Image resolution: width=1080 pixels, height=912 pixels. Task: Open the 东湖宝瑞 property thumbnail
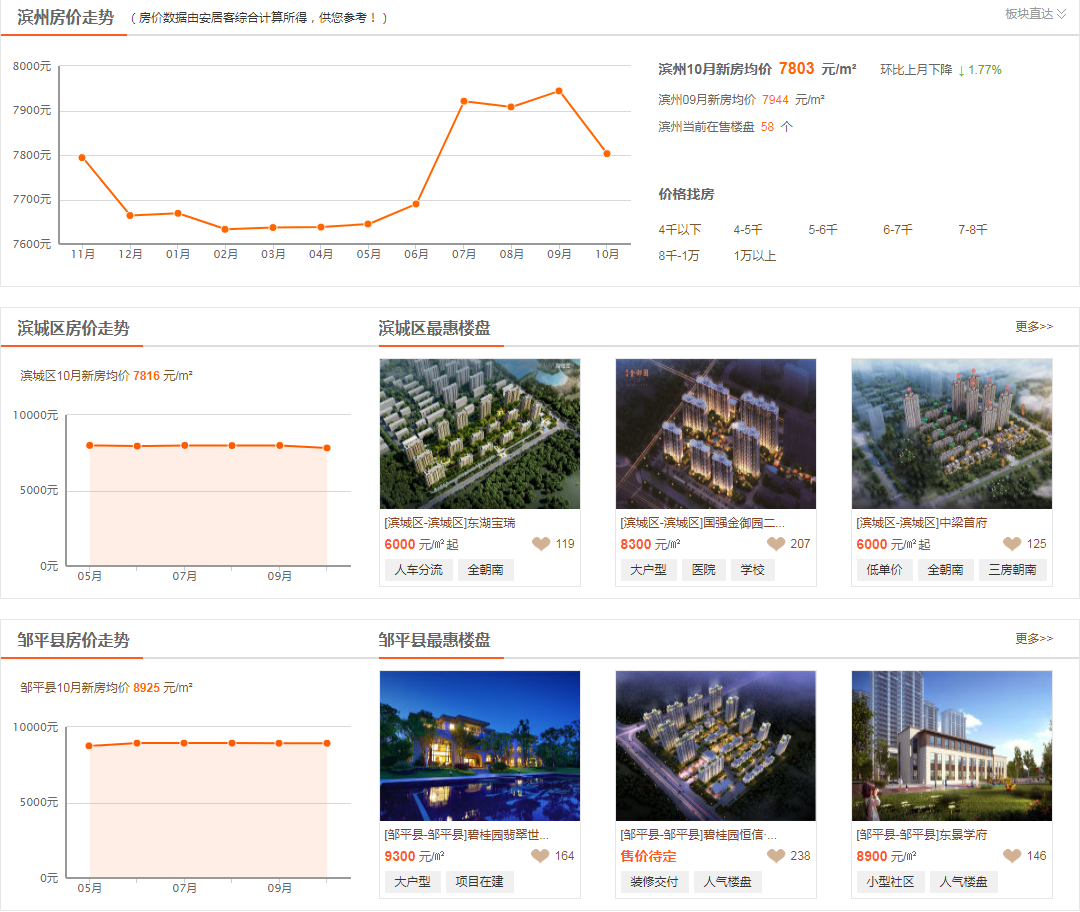point(479,432)
